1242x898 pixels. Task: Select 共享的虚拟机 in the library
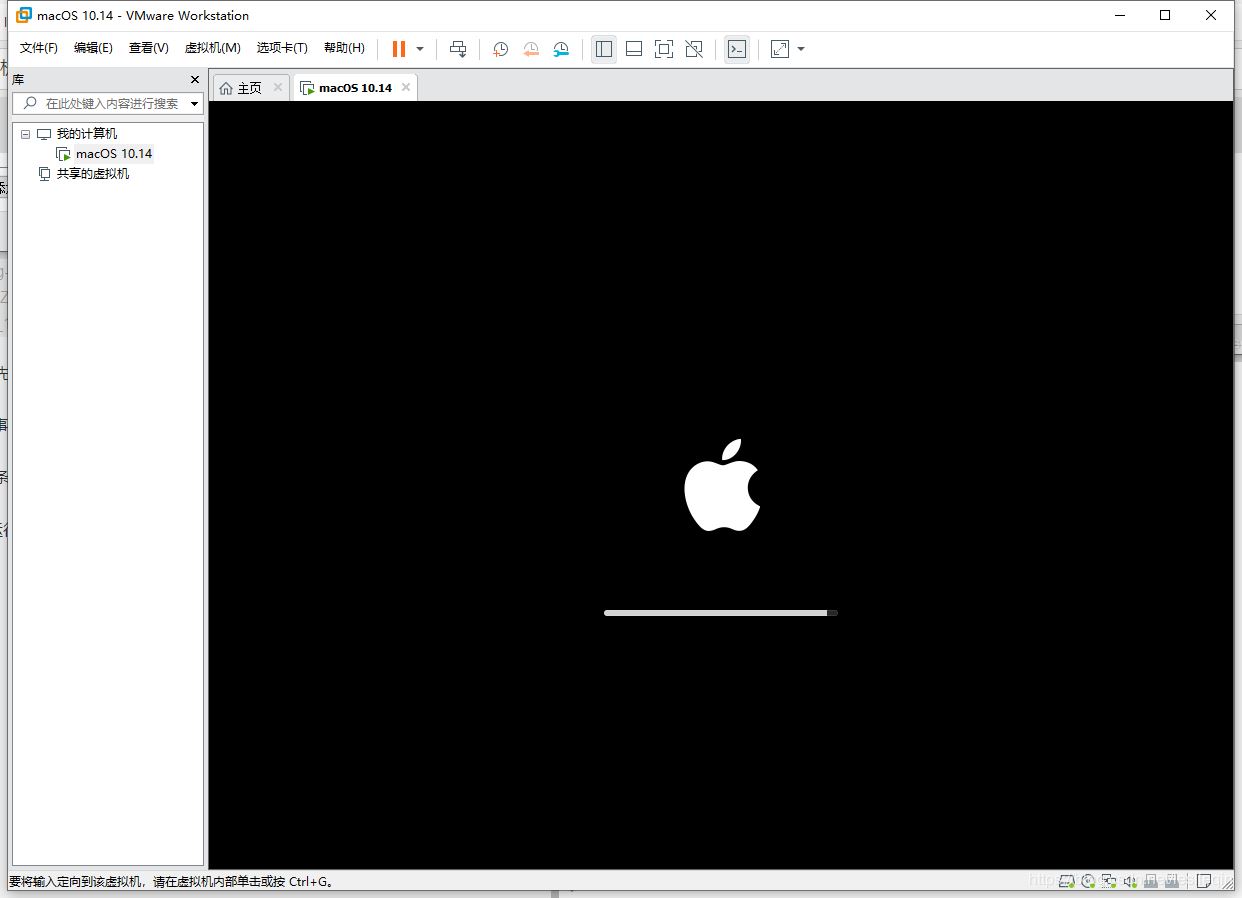point(92,174)
